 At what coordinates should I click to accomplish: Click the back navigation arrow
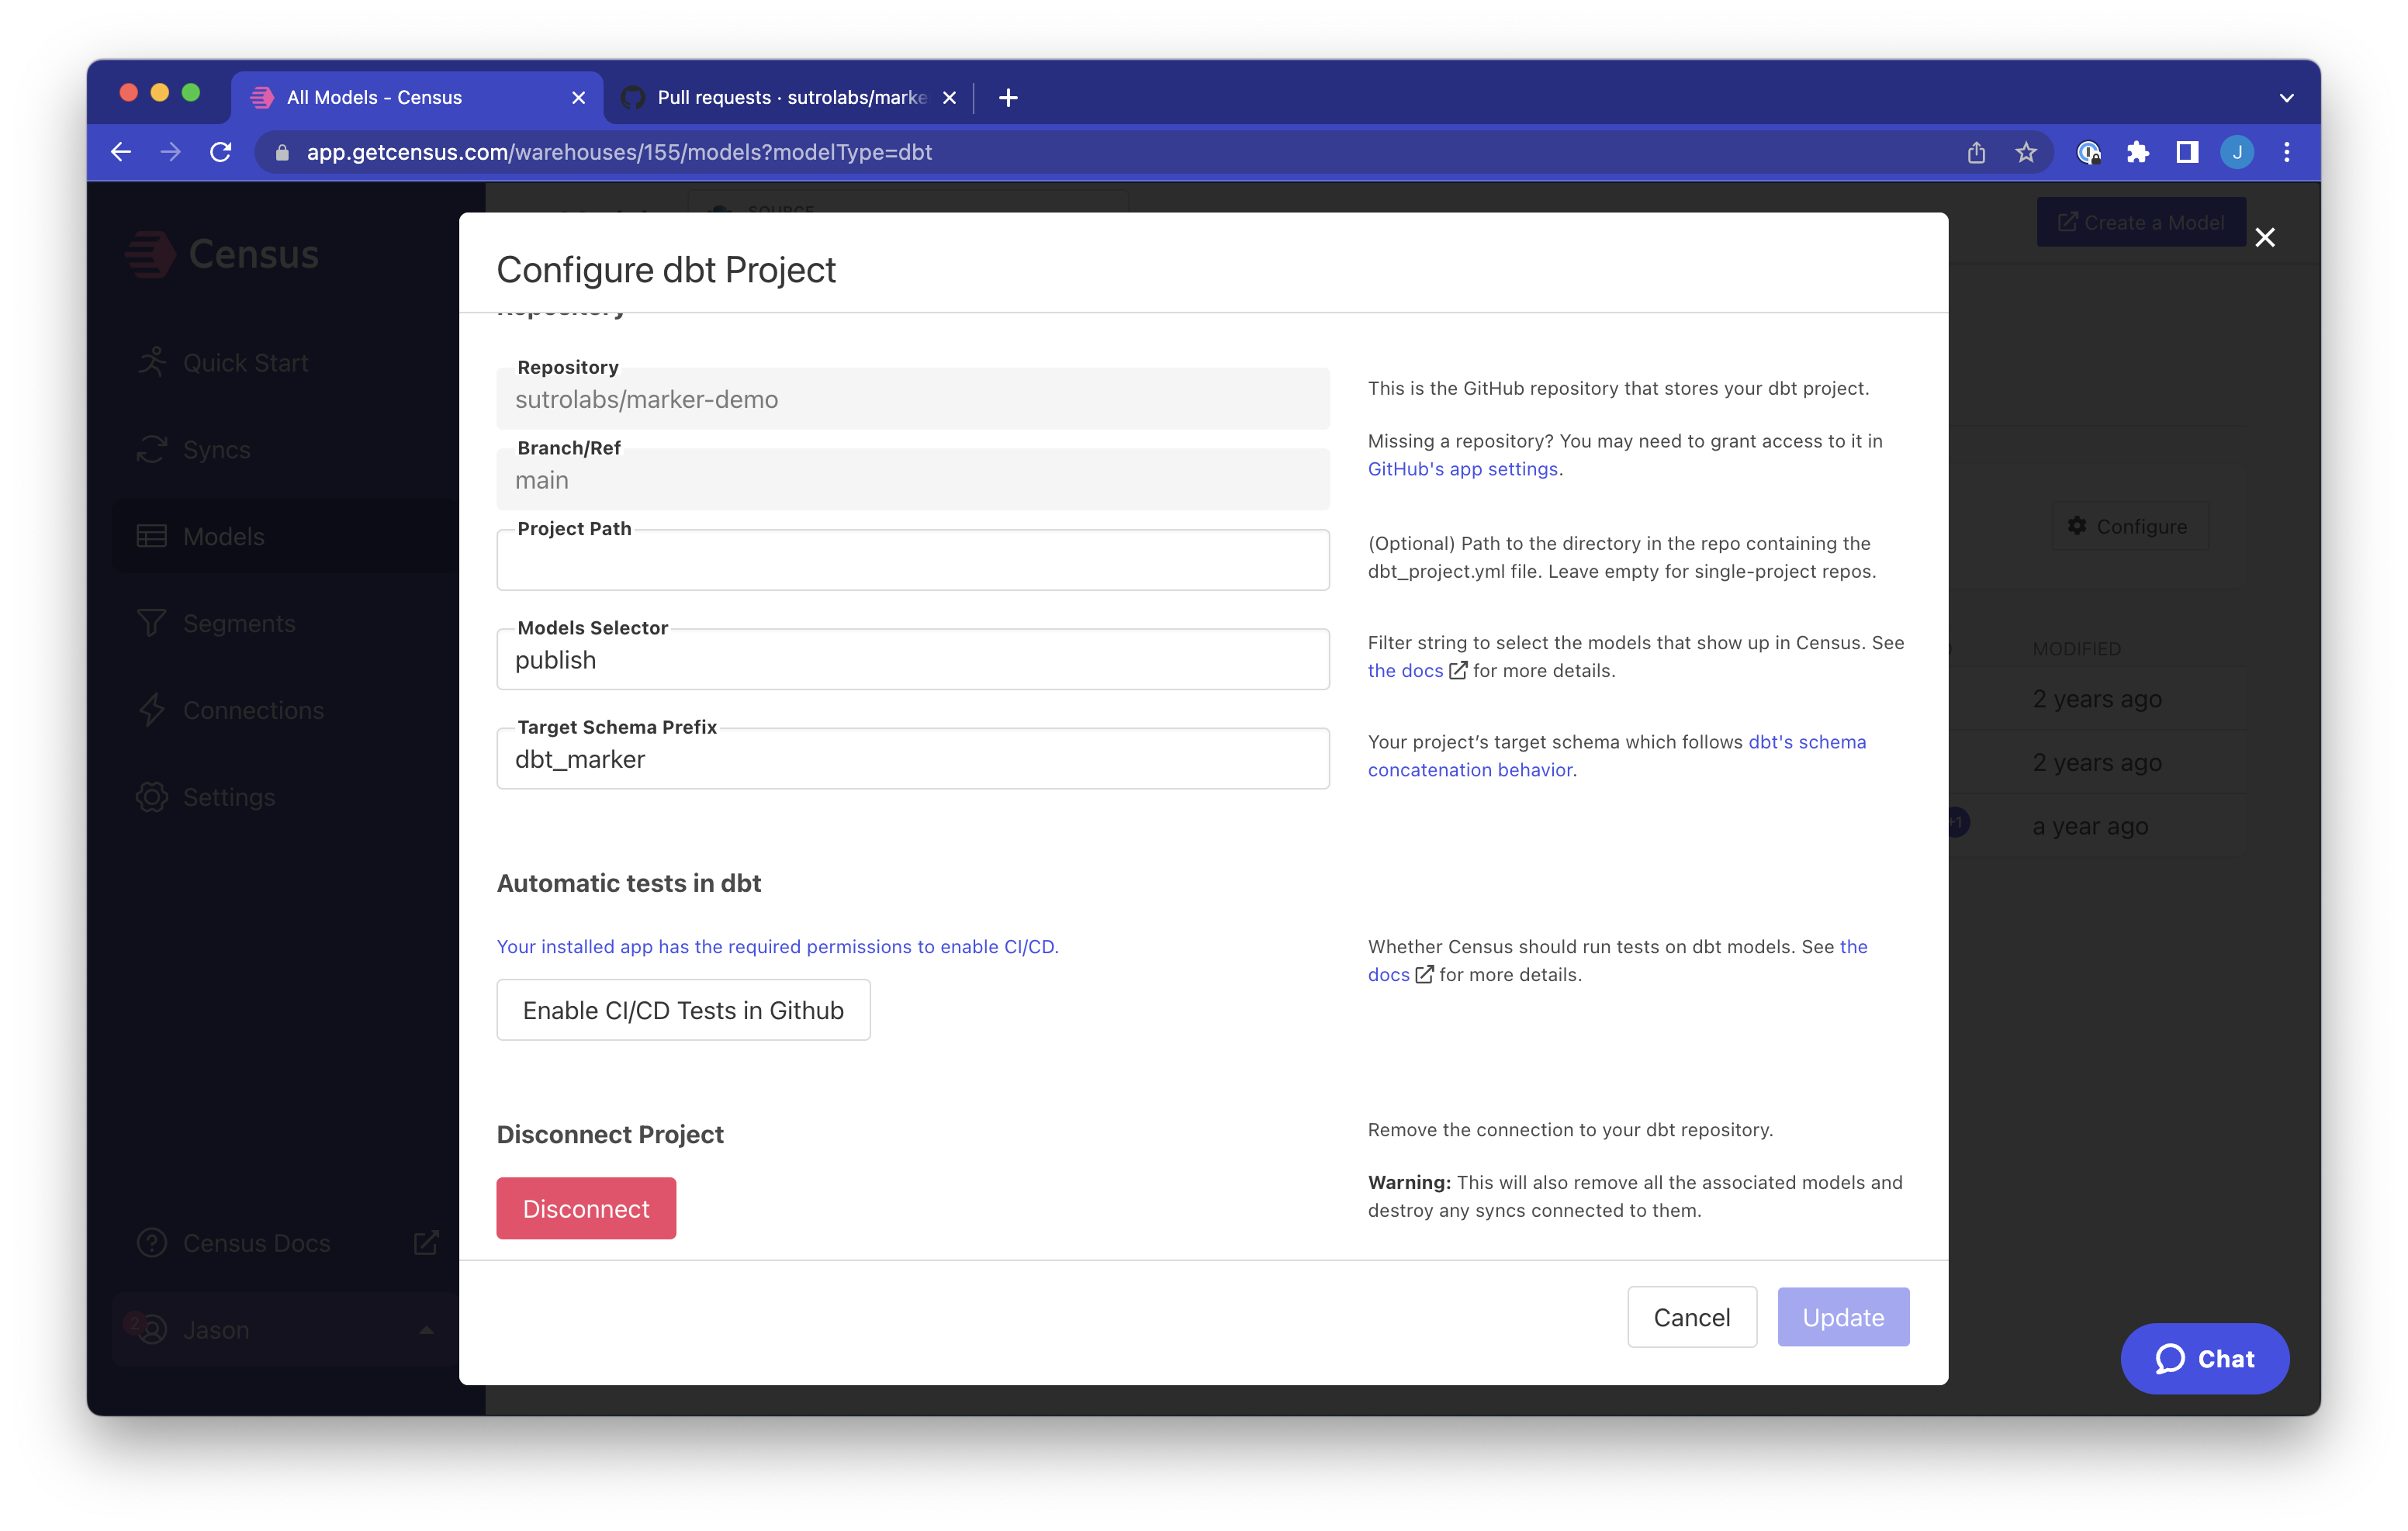(x=121, y=152)
